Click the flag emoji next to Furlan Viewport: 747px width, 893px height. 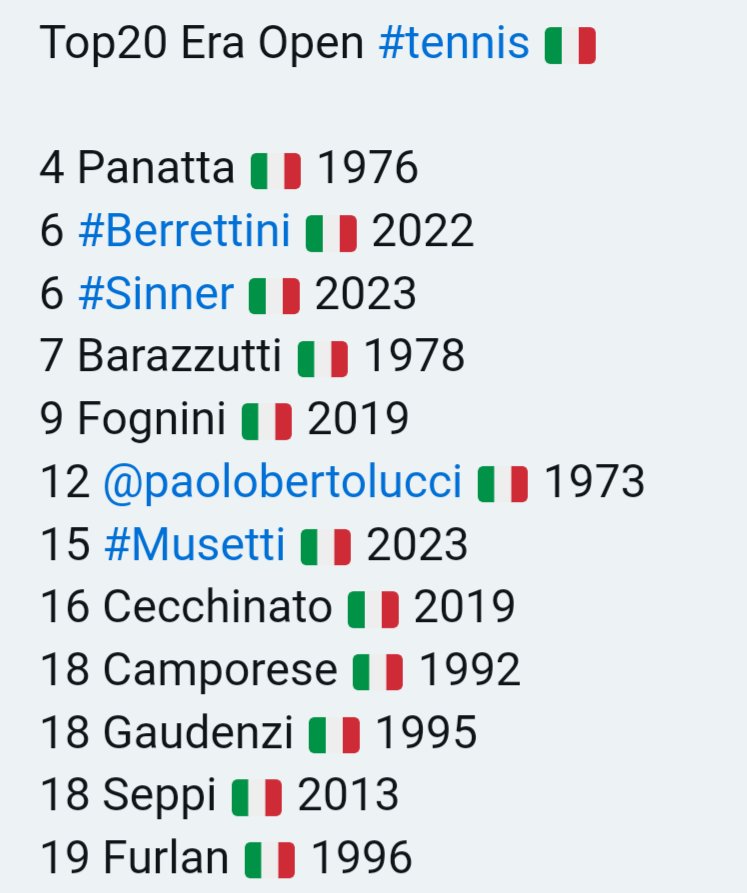[270, 859]
